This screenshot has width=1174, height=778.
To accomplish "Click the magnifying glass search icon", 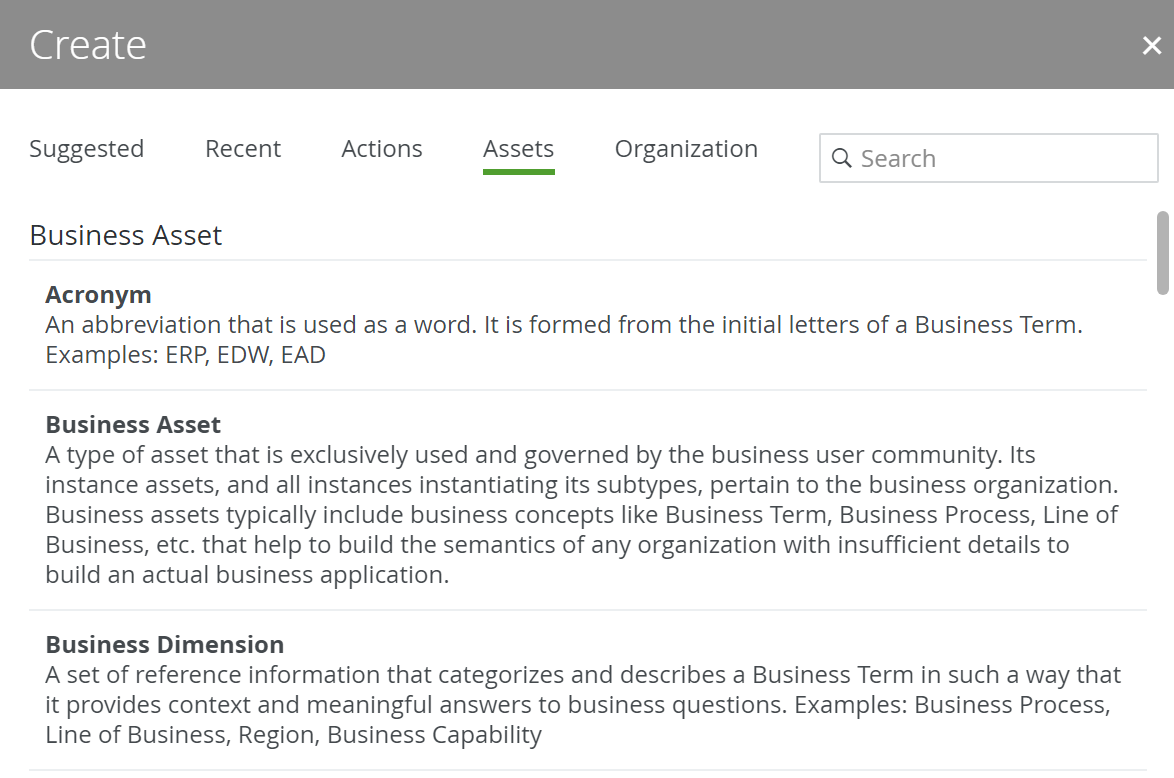I will [x=842, y=158].
